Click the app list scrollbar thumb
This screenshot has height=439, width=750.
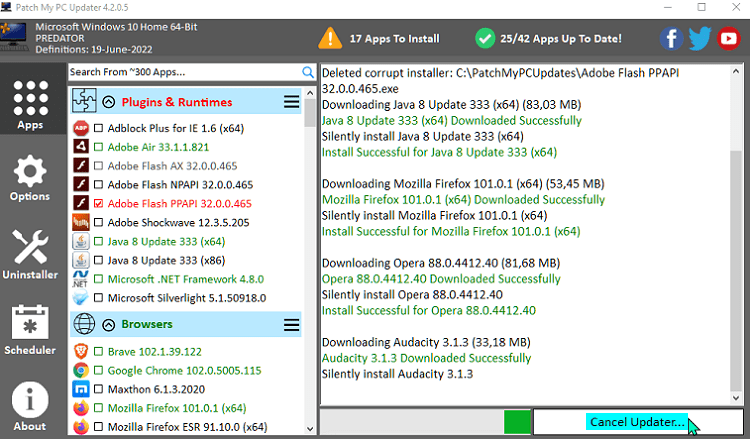309,113
